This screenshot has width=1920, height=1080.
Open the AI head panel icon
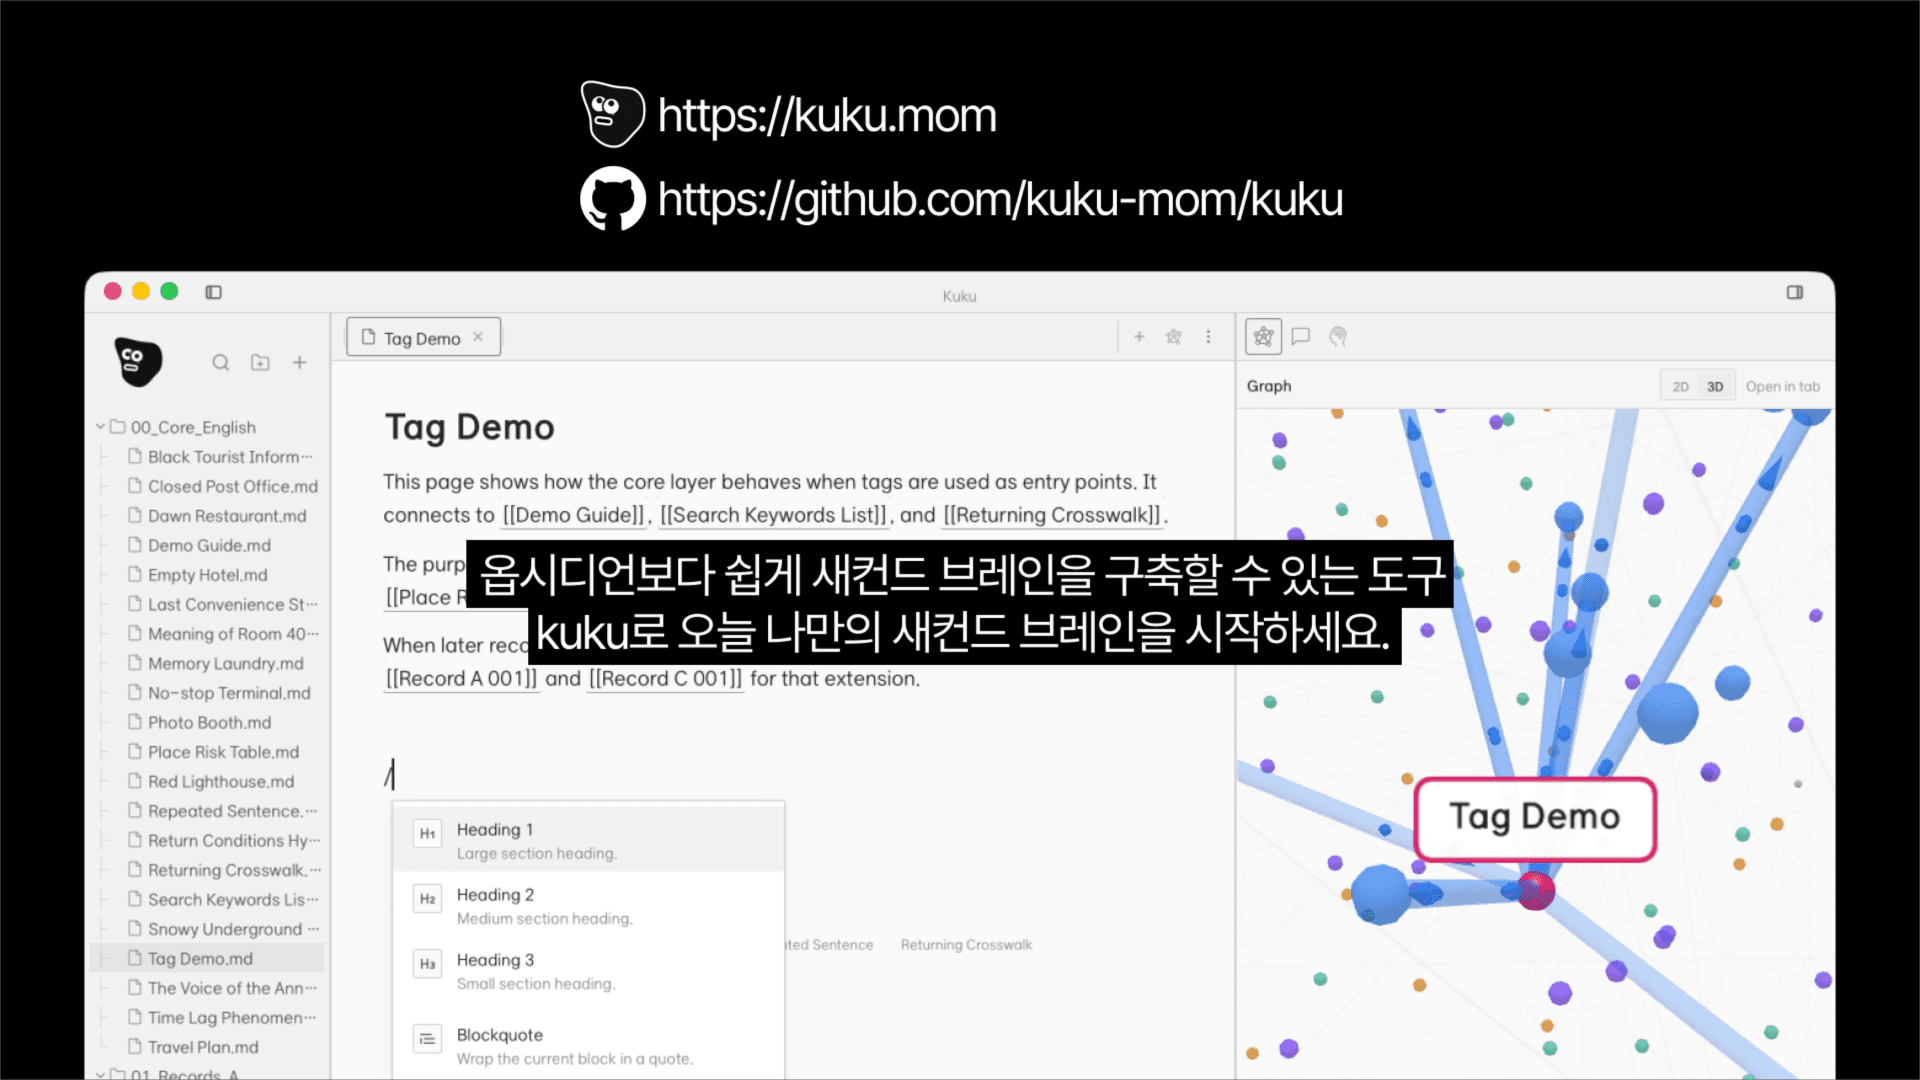[1338, 337]
